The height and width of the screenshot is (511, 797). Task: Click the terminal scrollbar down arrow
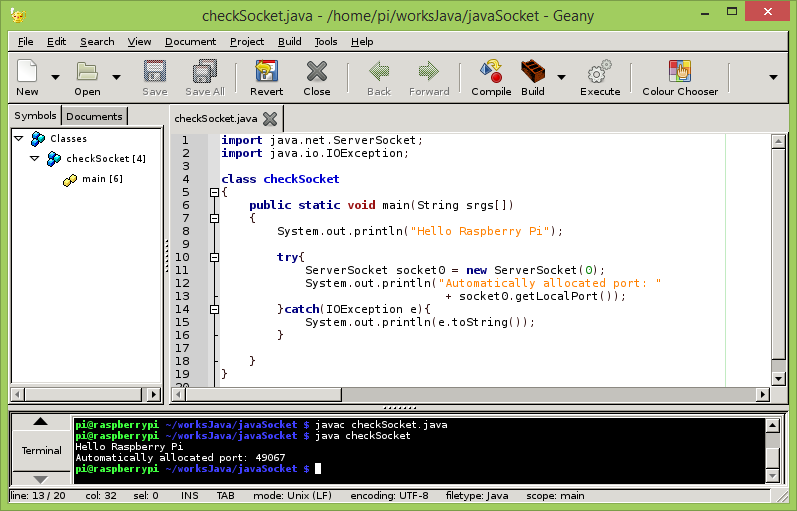tap(772, 476)
